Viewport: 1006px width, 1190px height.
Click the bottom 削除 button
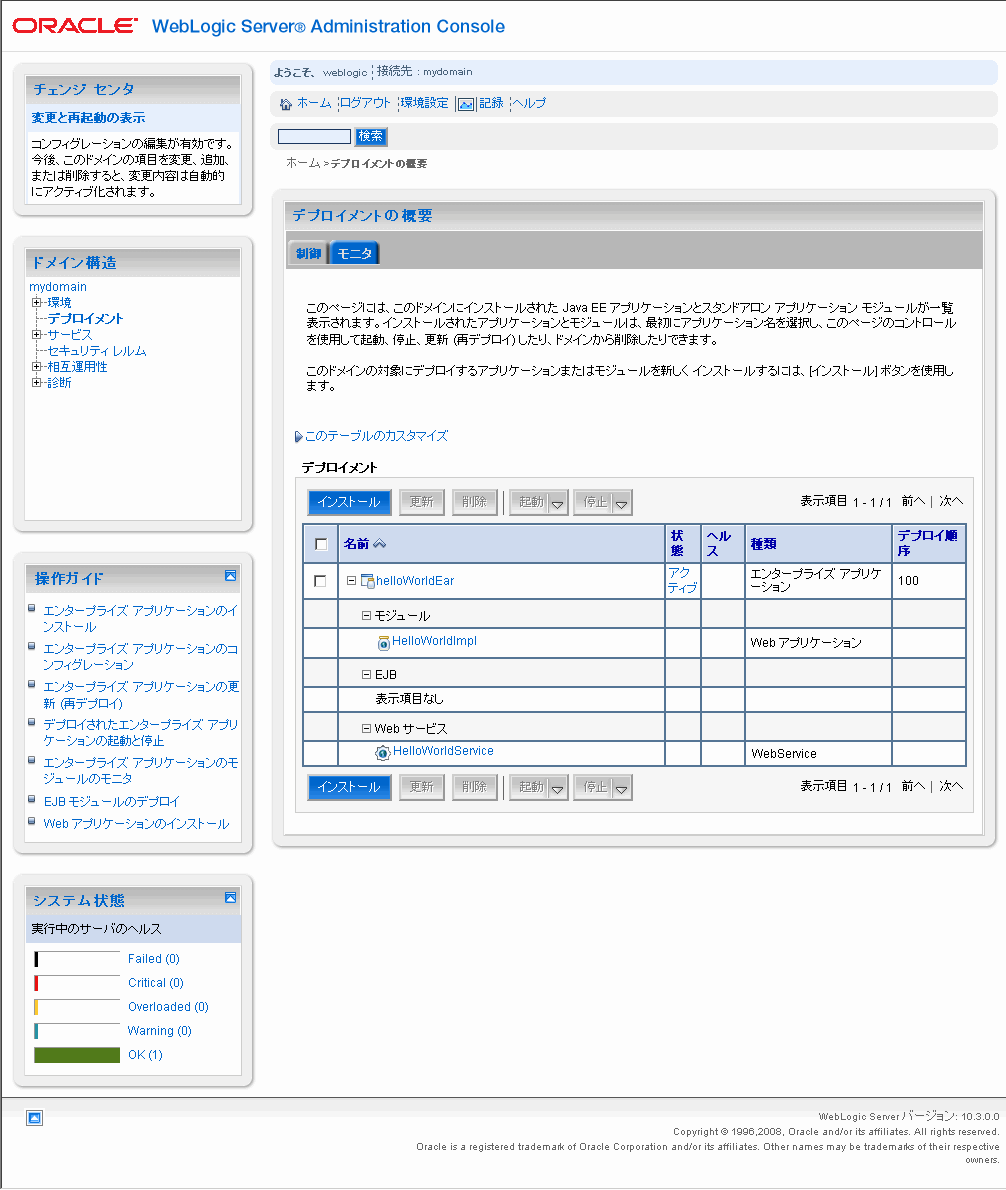474,787
